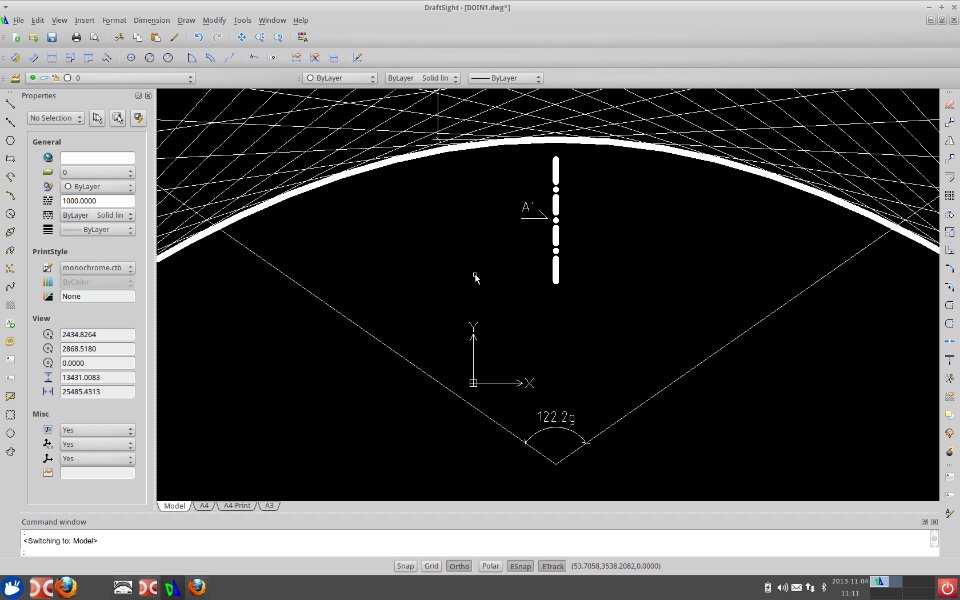The height and width of the screenshot is (600, 960).
Task: Click the Text Style icon in the top toolbar
Action: (x=302, y=37)
